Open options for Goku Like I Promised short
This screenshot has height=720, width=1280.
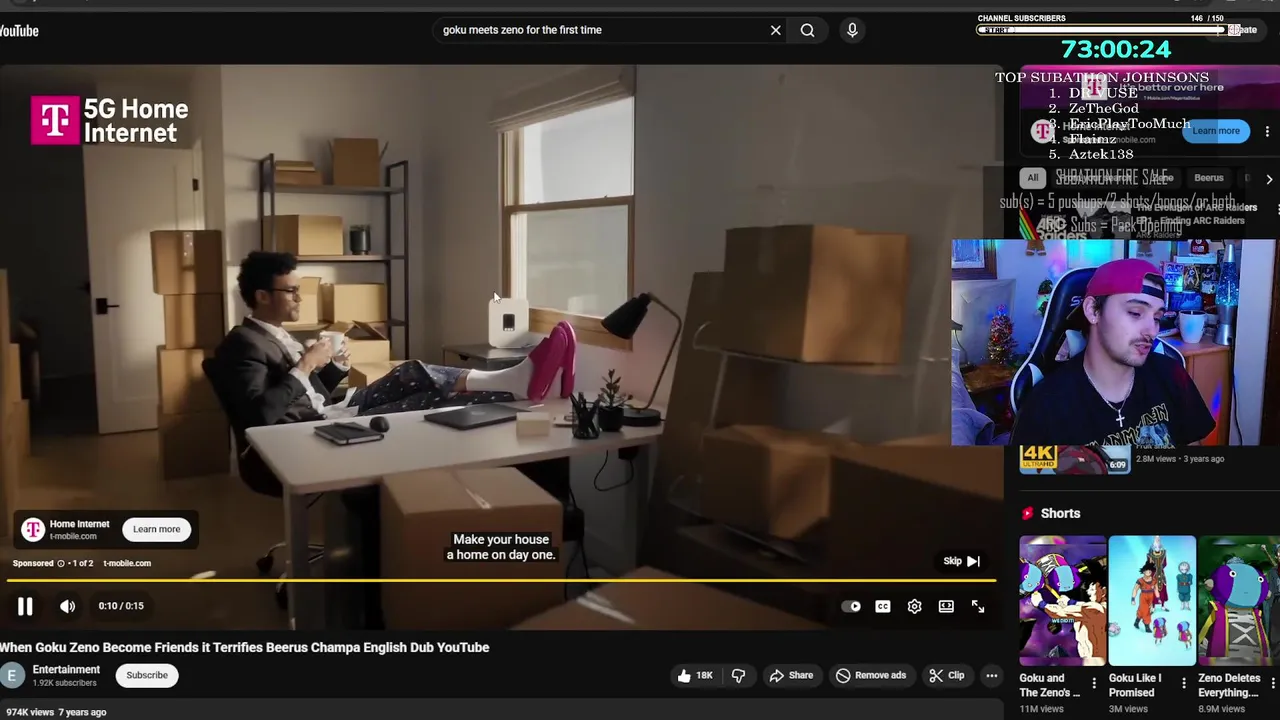(x=1183, y=684)
